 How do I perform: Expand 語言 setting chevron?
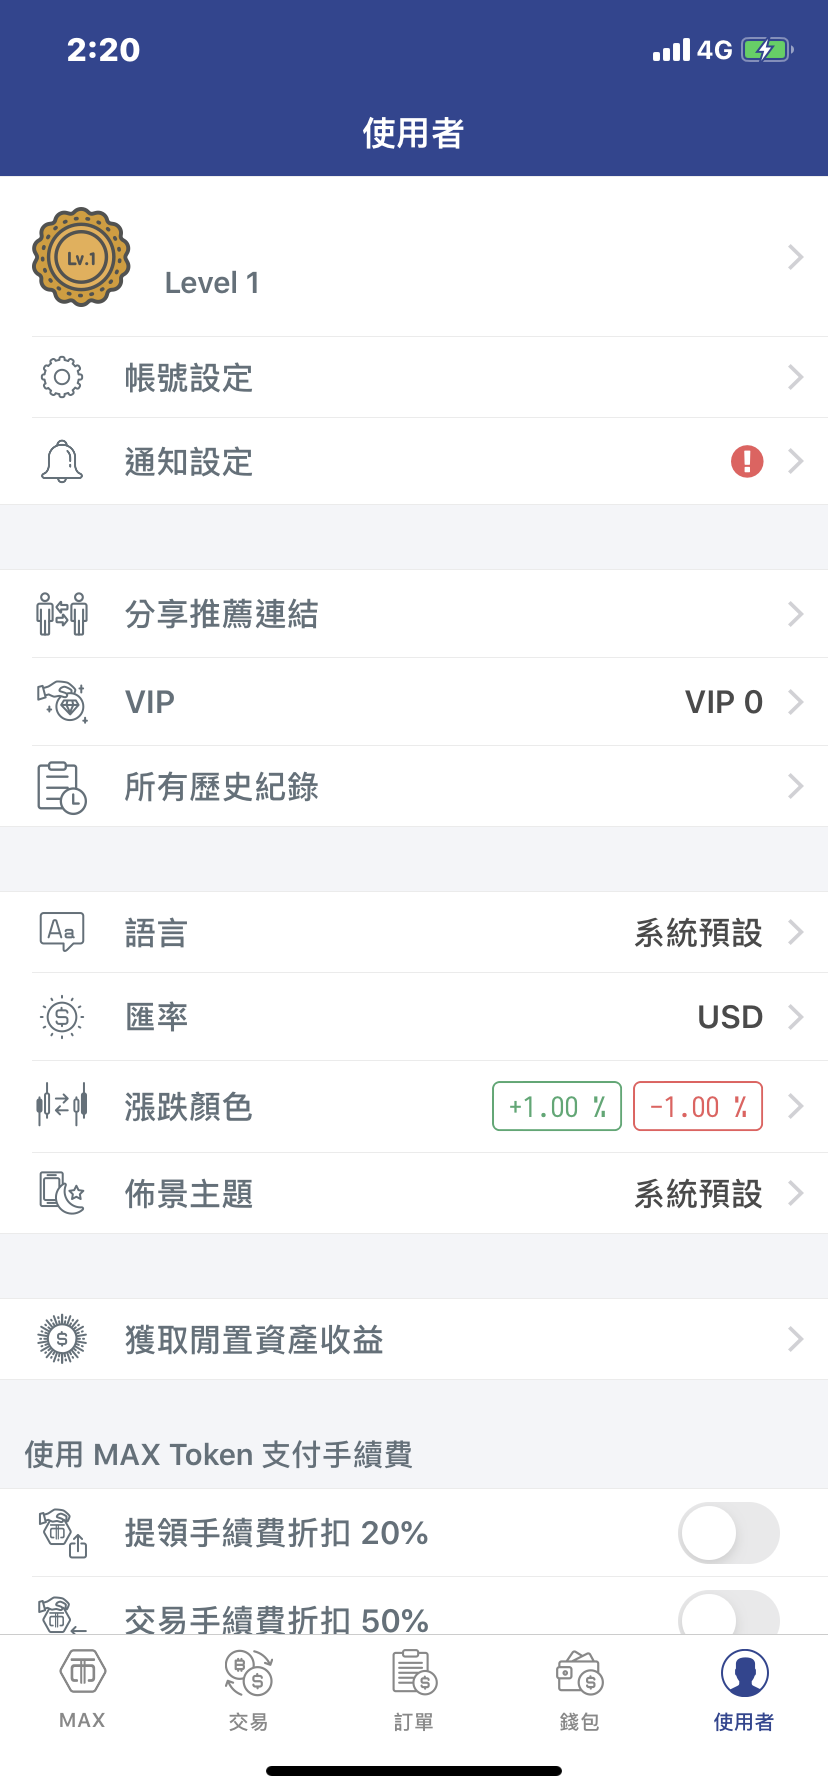796,932
